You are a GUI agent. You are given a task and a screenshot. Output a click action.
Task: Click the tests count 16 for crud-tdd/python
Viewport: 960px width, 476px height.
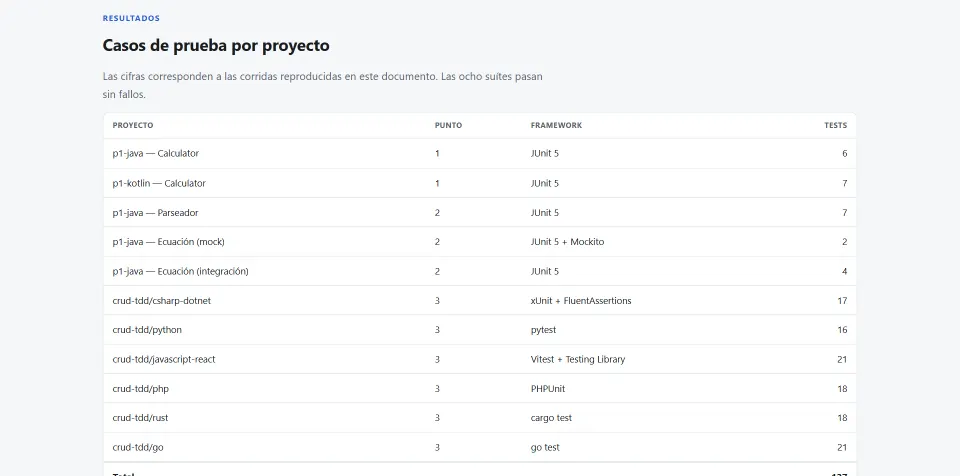click(842, 330)
